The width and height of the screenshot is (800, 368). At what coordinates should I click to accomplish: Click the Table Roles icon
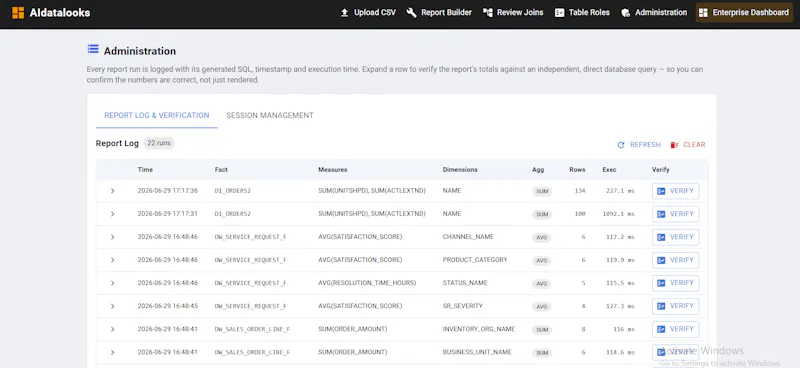(560, 13)
